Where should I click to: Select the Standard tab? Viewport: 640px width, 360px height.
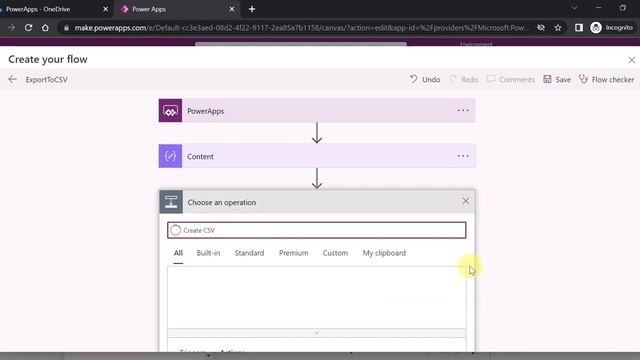pyautogui.click(x=249, y=253)
